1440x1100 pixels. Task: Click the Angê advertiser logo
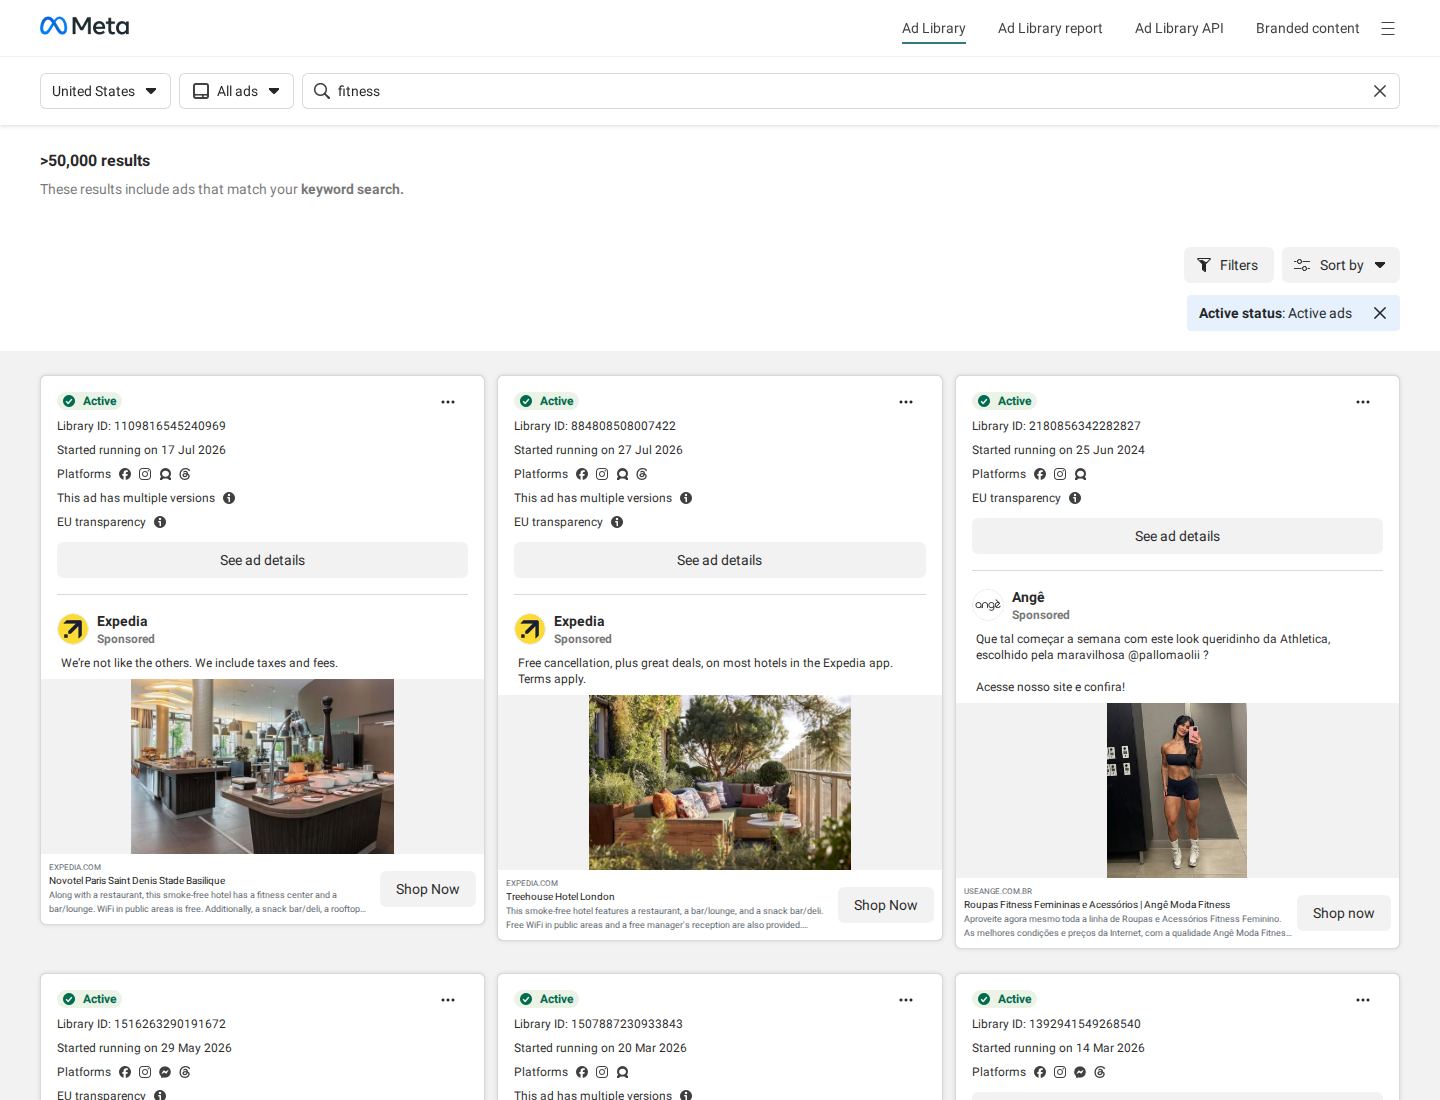[988, 605]
